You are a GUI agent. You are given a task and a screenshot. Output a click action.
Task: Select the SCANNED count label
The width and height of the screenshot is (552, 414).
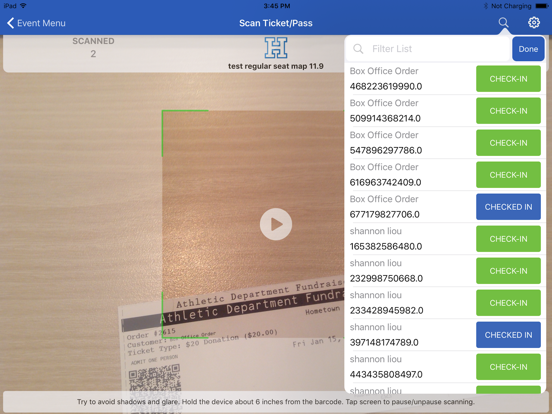point(93,41)
